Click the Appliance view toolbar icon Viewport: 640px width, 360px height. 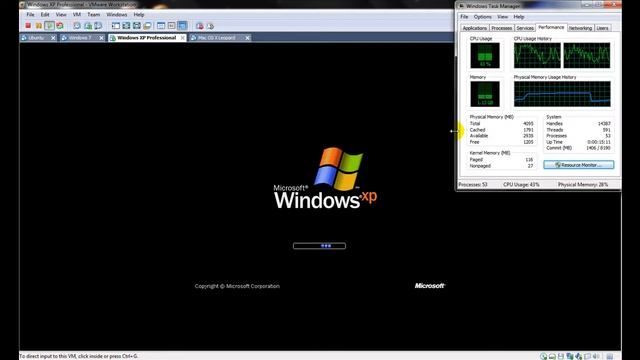[x=171, y=26]
